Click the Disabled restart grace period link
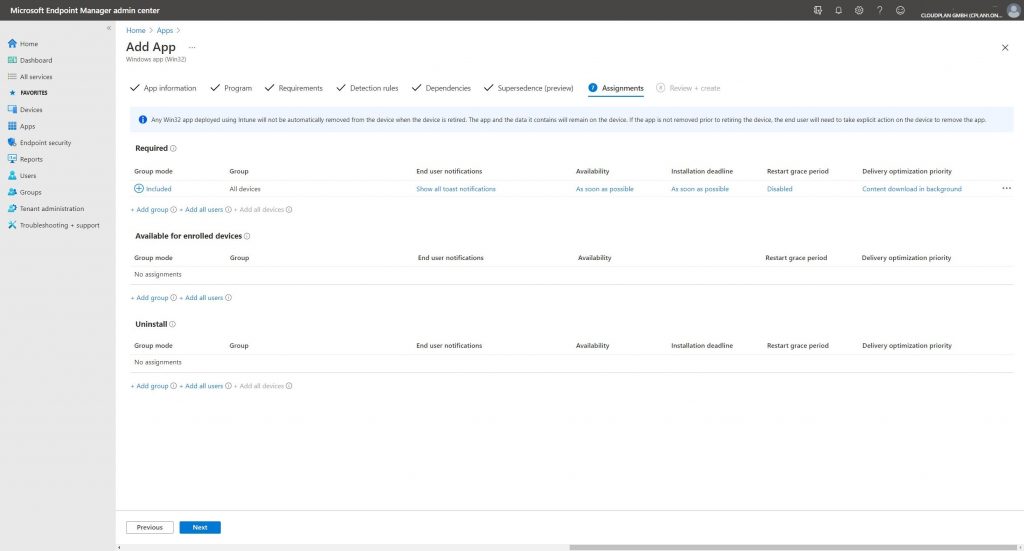This screenshot has height=551, width=1024. pyautogui.click(x=780, y=189)
